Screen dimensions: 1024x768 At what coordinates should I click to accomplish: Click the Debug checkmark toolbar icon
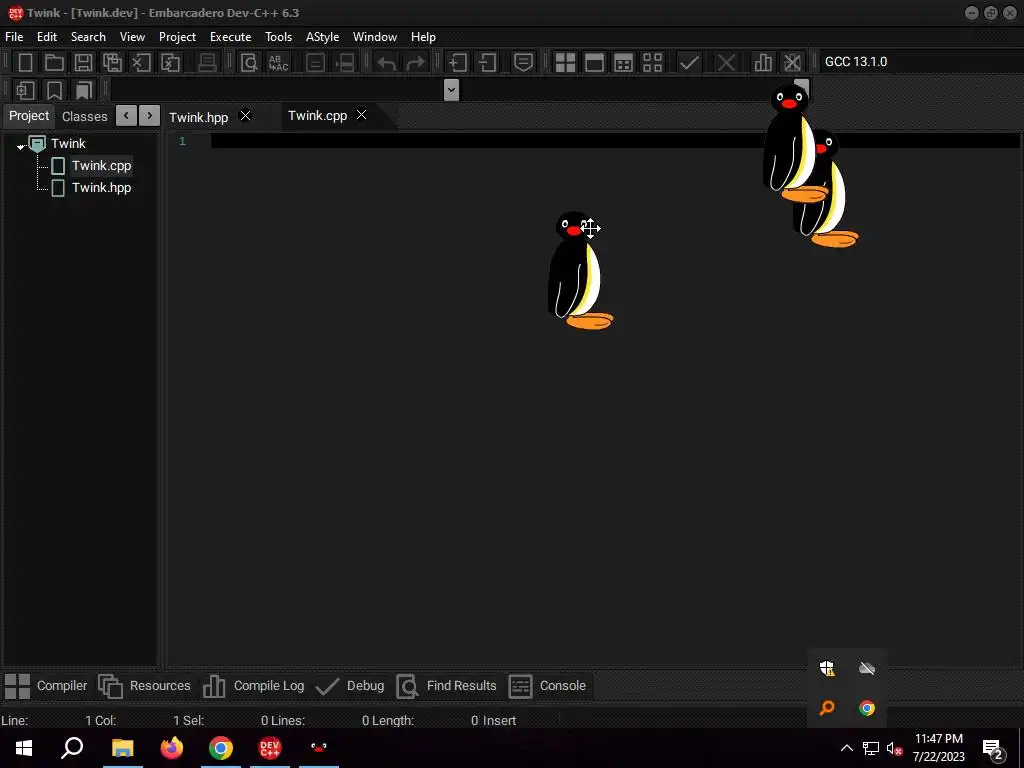pos(689,63)
